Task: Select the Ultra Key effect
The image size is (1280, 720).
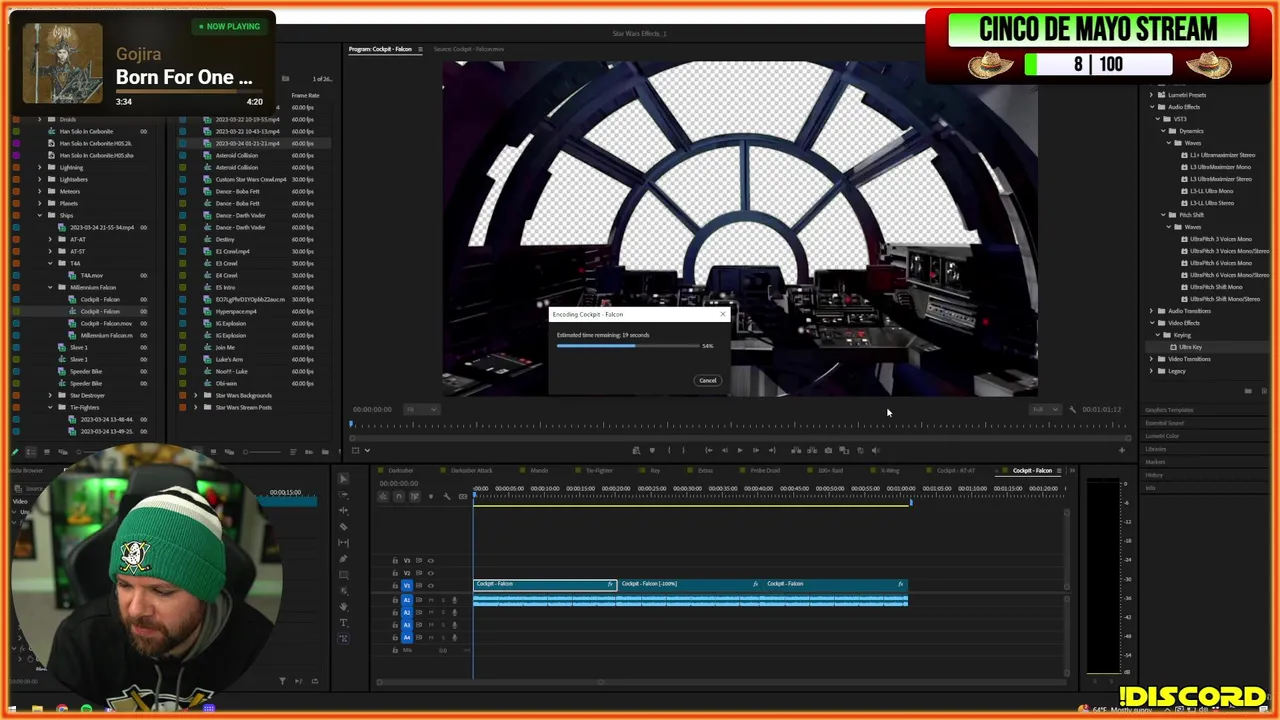Action: click(1192, 347)
